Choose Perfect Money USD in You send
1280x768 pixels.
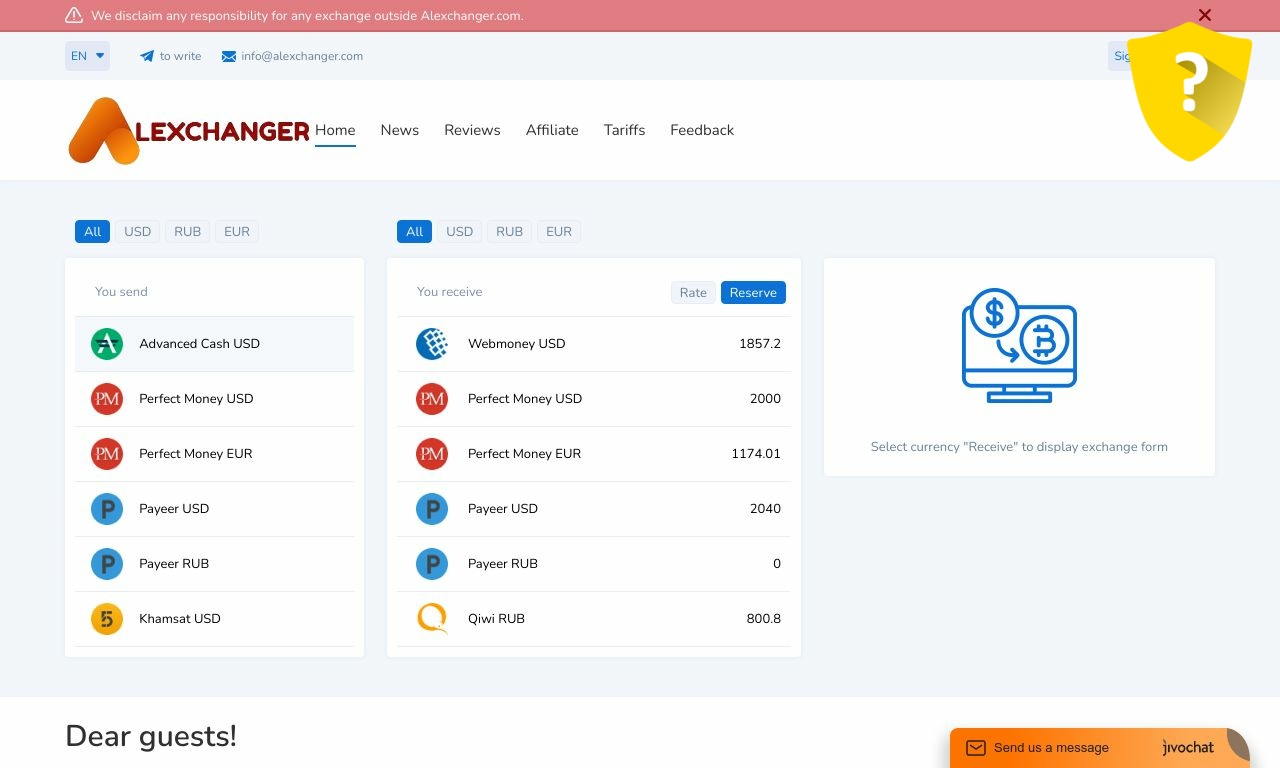tap(214, 399)
